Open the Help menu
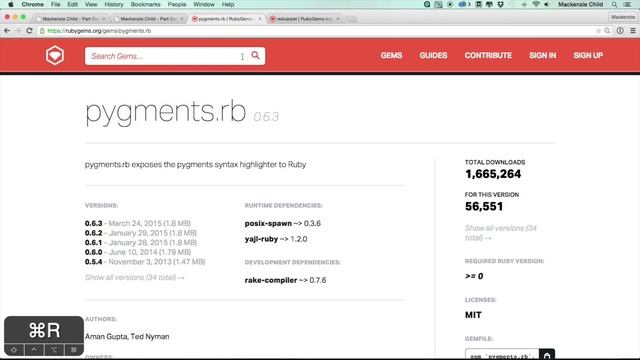The height and width of the screenshot is (360, 640). point(228,4)
